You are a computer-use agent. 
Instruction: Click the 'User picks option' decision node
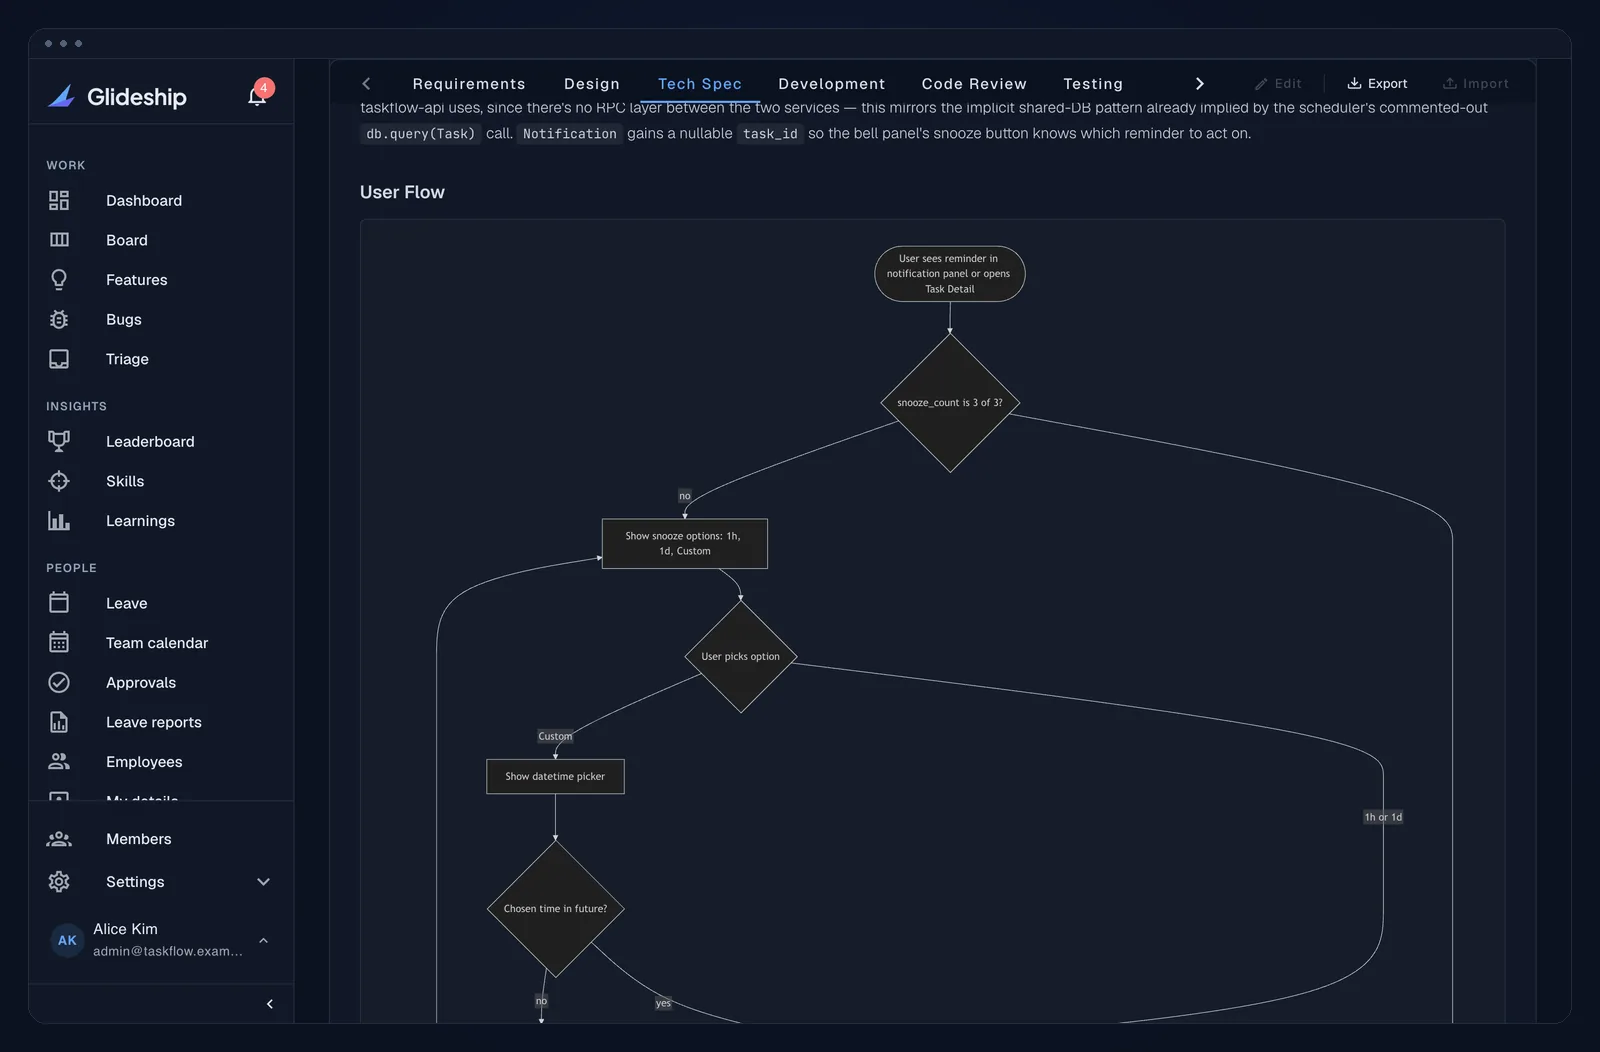[740, 656]
